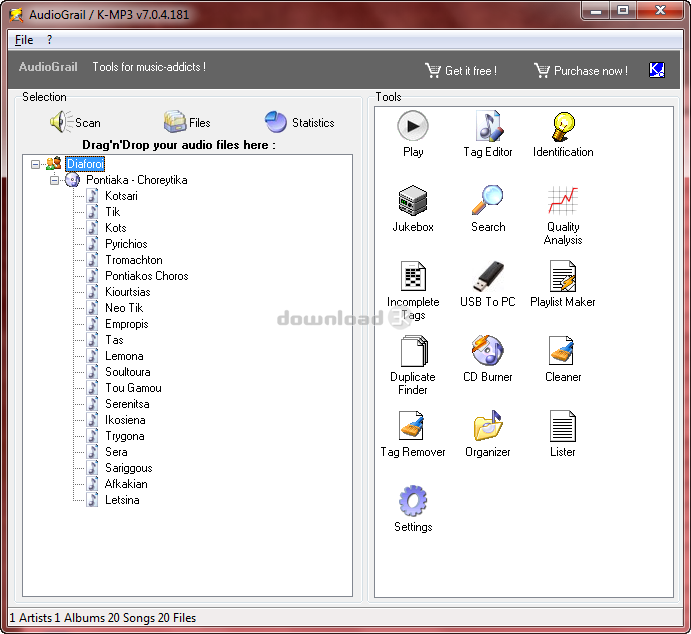
Task: Select the song Trygona
Action: coord(125,436)
